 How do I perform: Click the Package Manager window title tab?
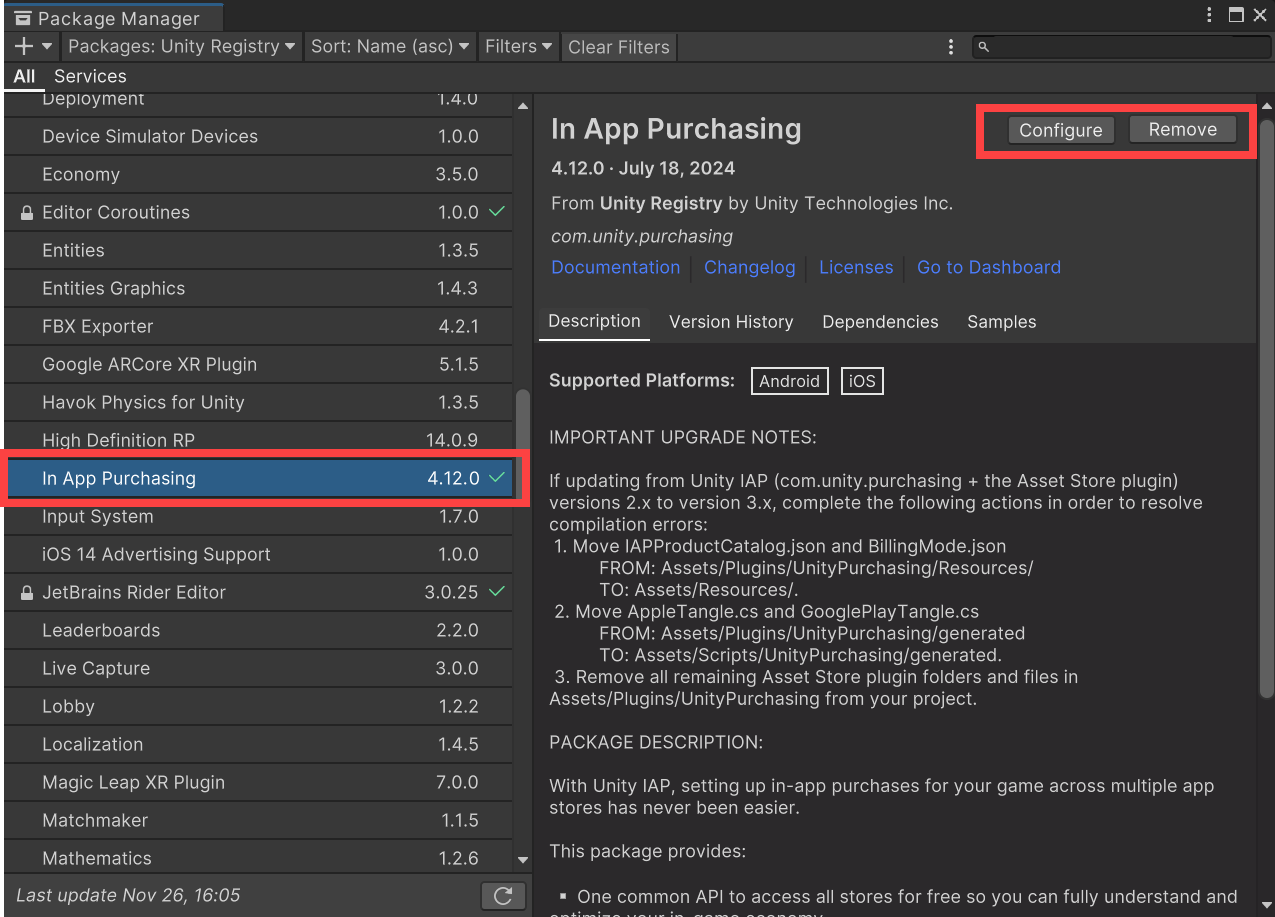pos(112,18)
